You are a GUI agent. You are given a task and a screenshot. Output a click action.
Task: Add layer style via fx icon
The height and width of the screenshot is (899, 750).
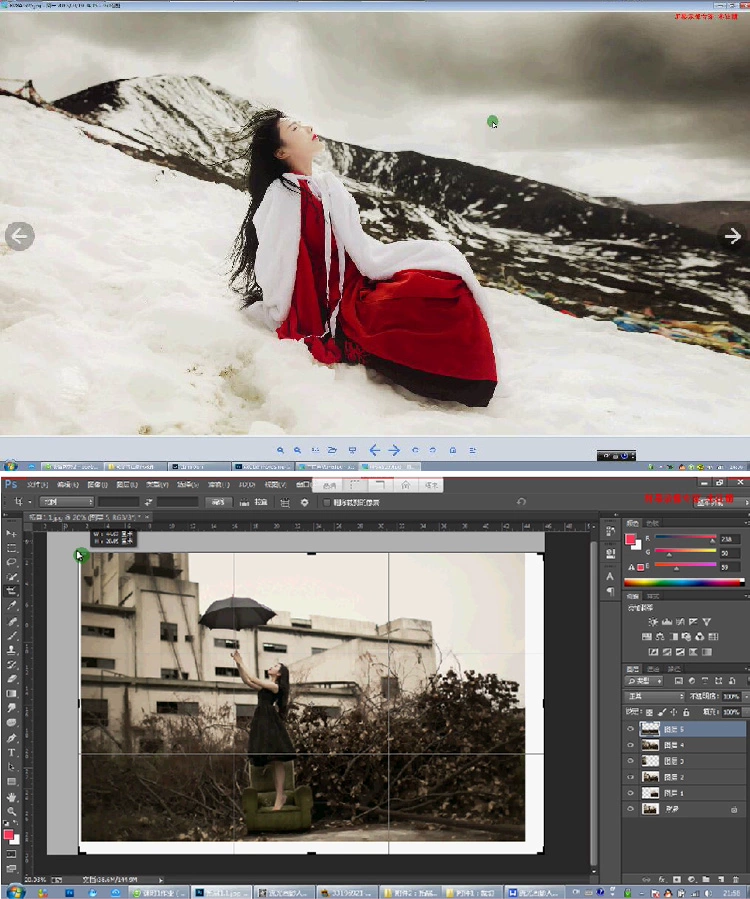click(661, 878)
